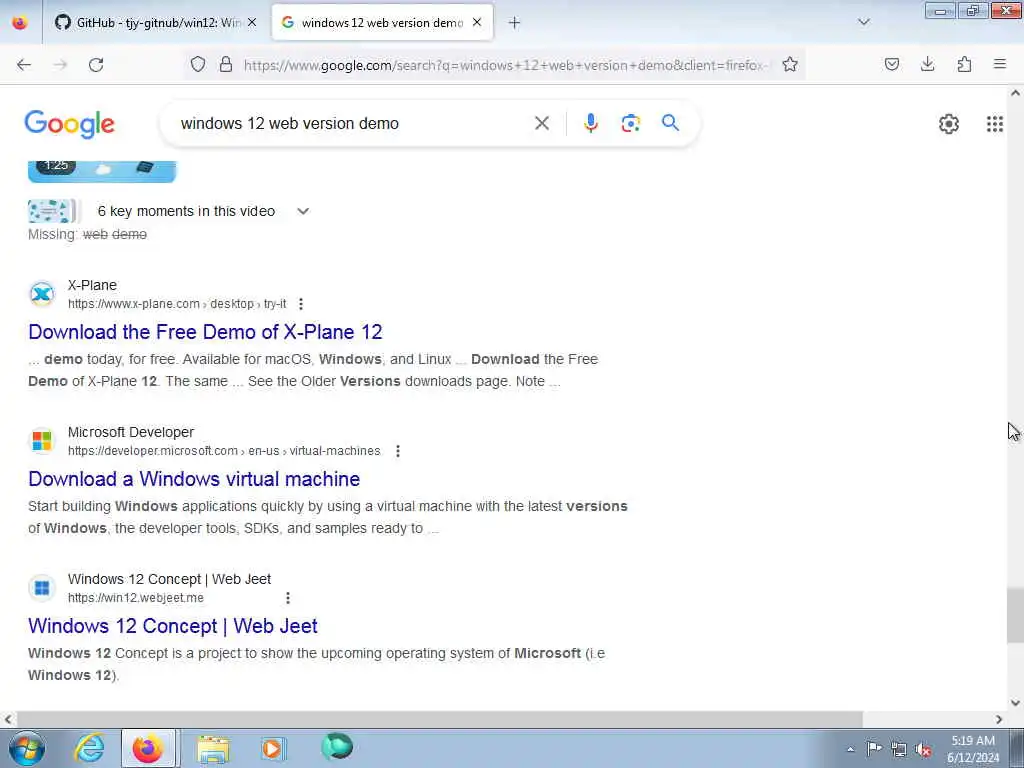This screenshot has width=1024, height=768.
Task: Open Windows Media Player on taskbar
Action: pyautogui.click(x=272, y=748)
